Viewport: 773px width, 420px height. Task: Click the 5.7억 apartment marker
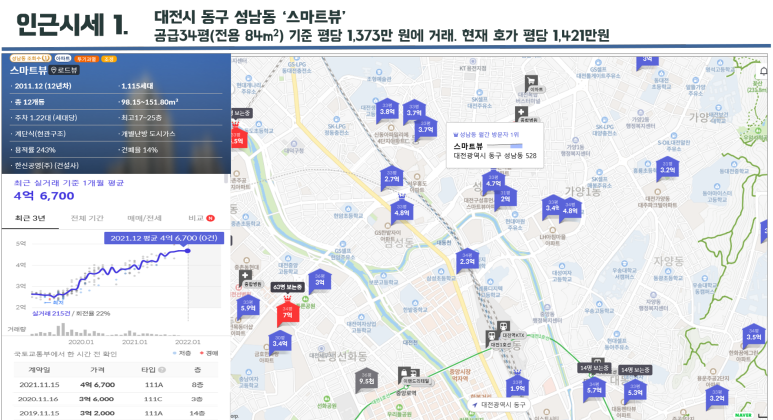click(x=594, y=389)
